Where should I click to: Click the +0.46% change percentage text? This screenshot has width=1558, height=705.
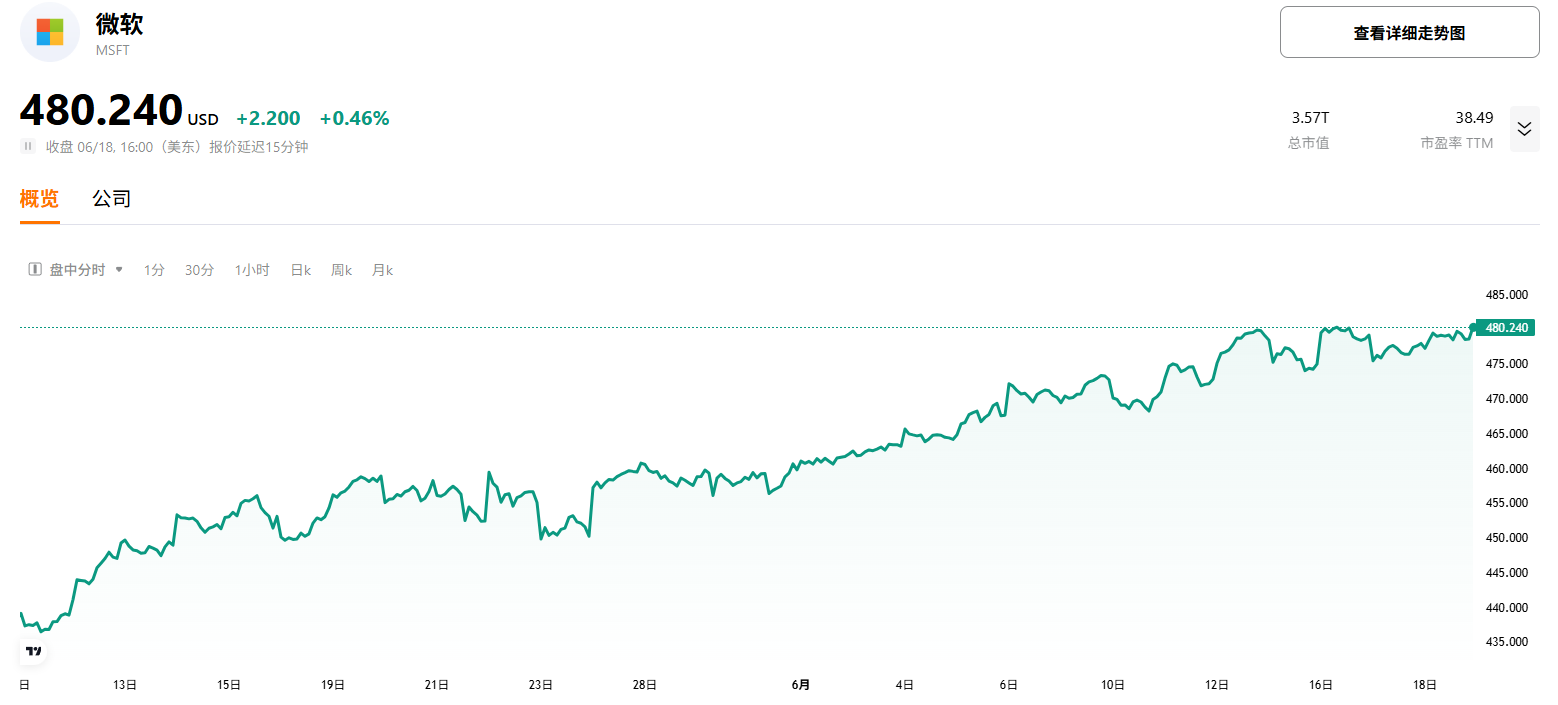click(x=356, y=117)
